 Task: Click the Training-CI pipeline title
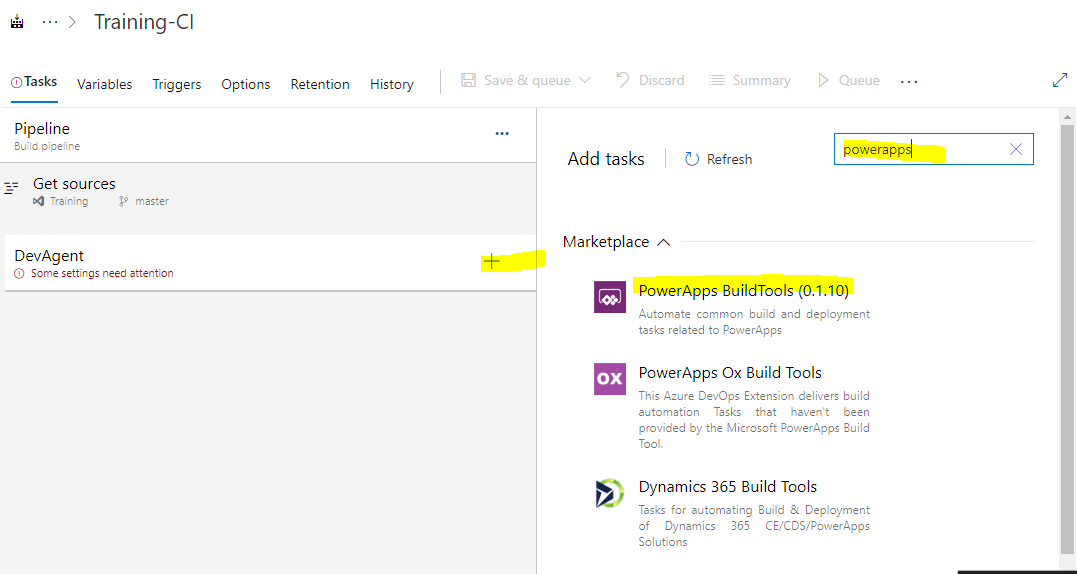click(x=144, y=22)
